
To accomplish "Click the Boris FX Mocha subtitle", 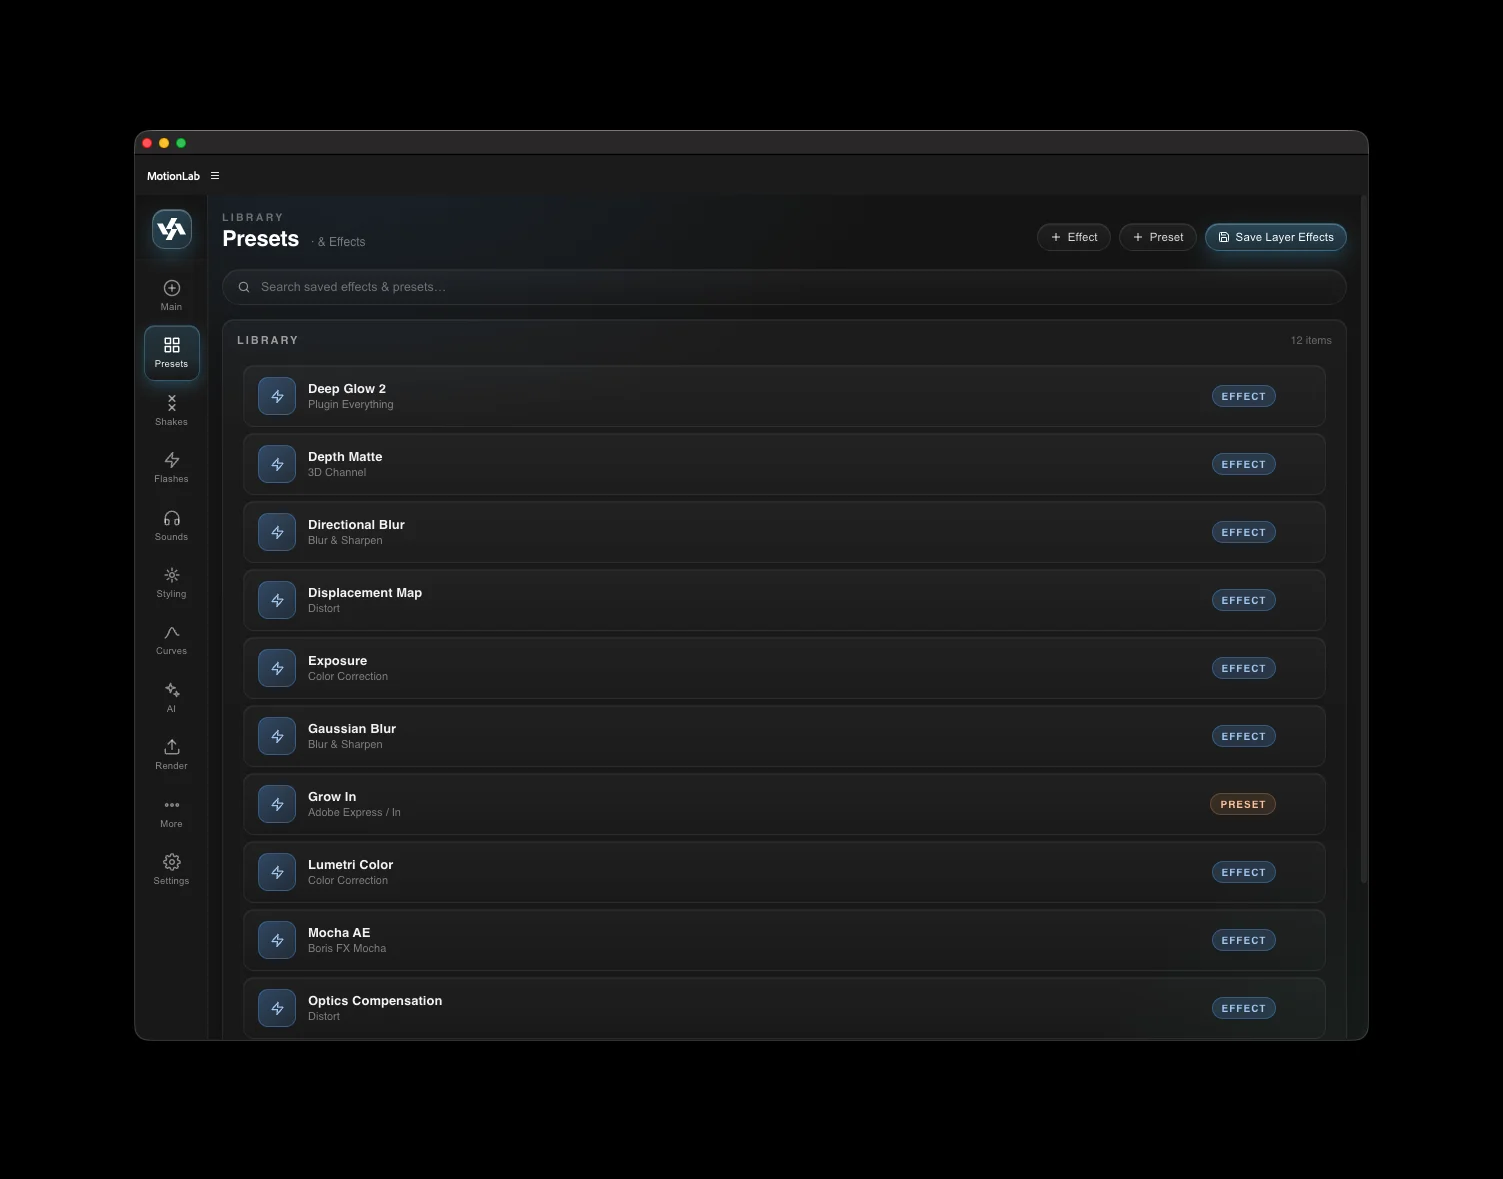I will pyautogui.click(x=347, y=949).
